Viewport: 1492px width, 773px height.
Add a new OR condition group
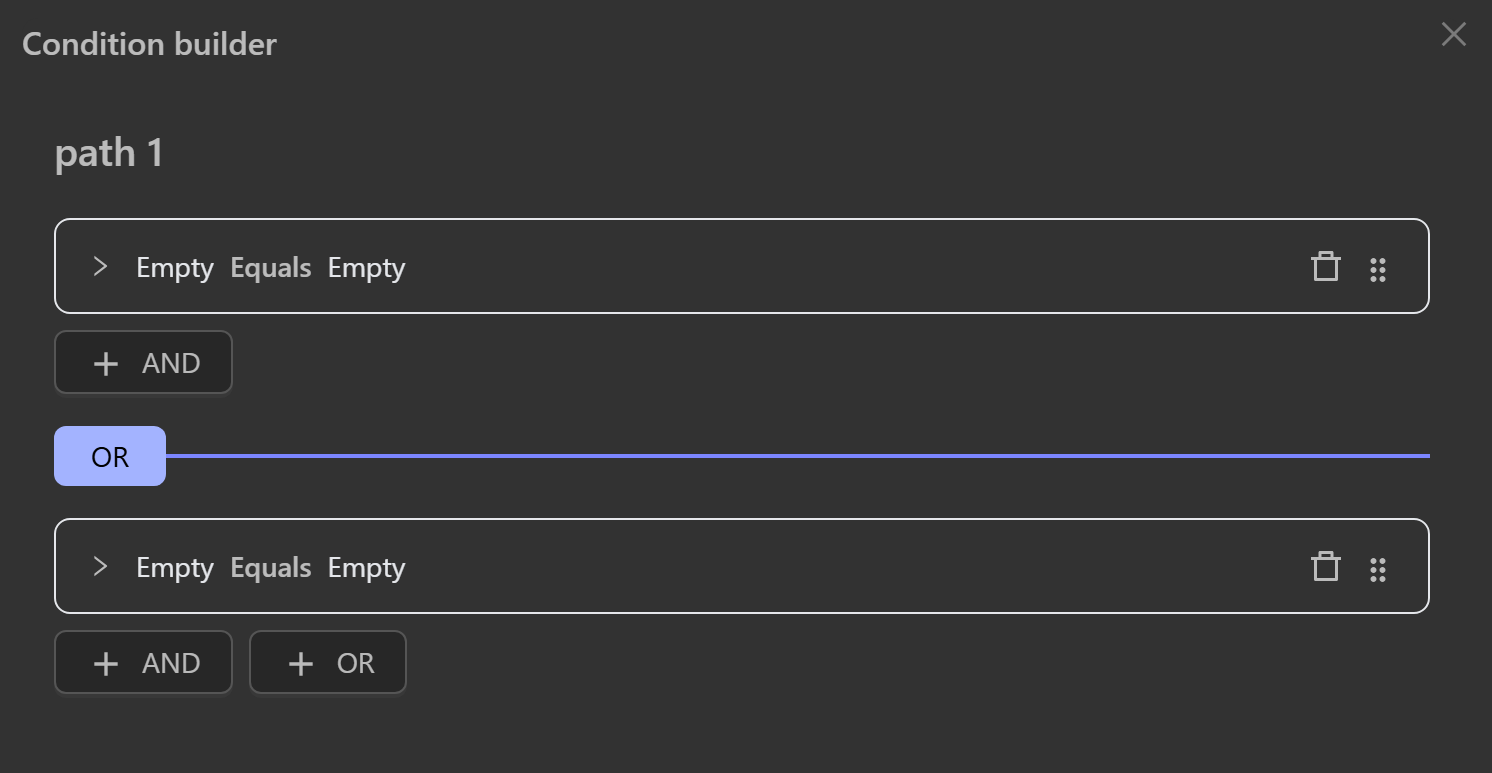coord(328,663)
